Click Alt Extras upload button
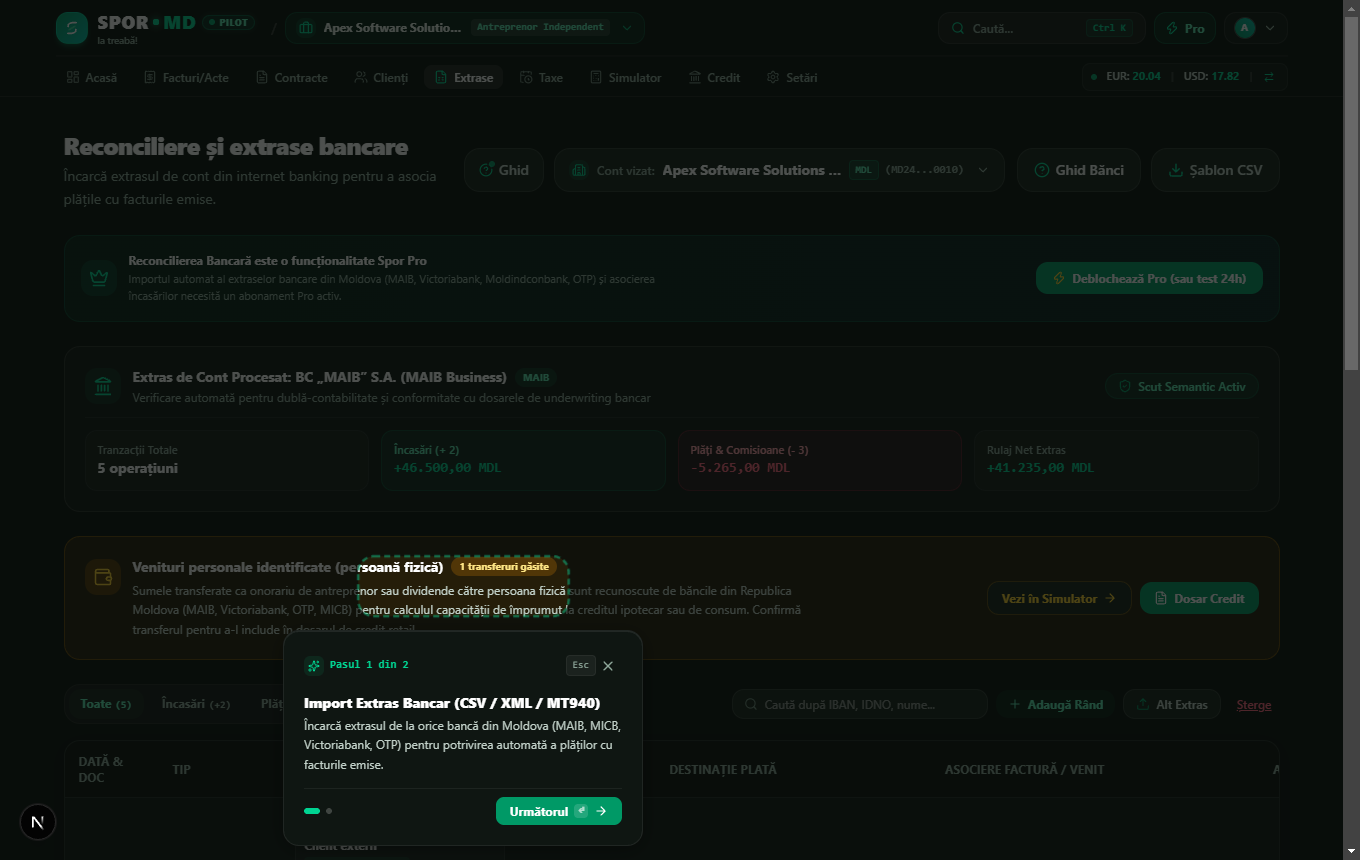This screenshot has height=860, width=1360. point(1172,704)
